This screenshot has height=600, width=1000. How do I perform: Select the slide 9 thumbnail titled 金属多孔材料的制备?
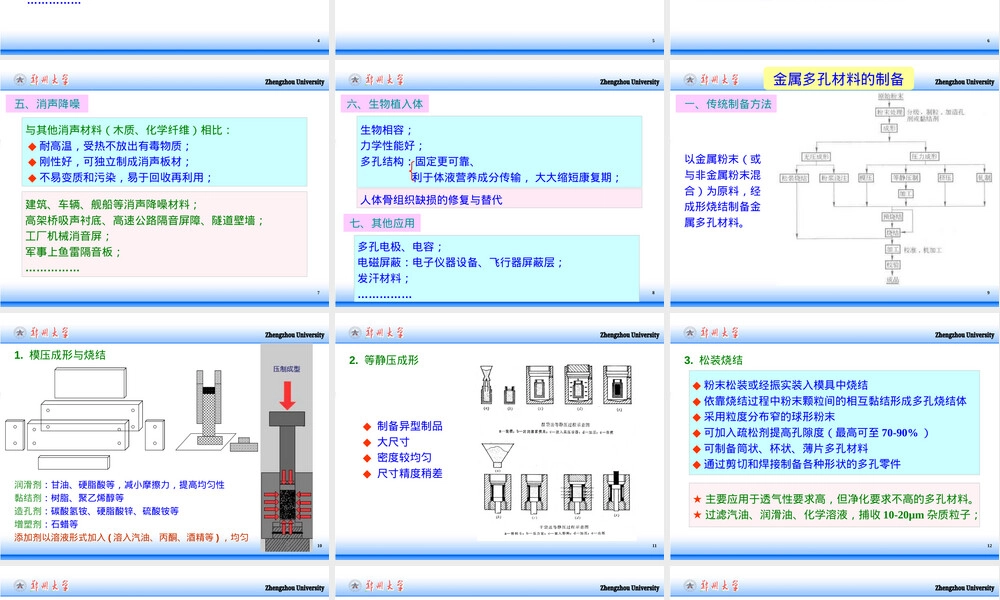835,184
